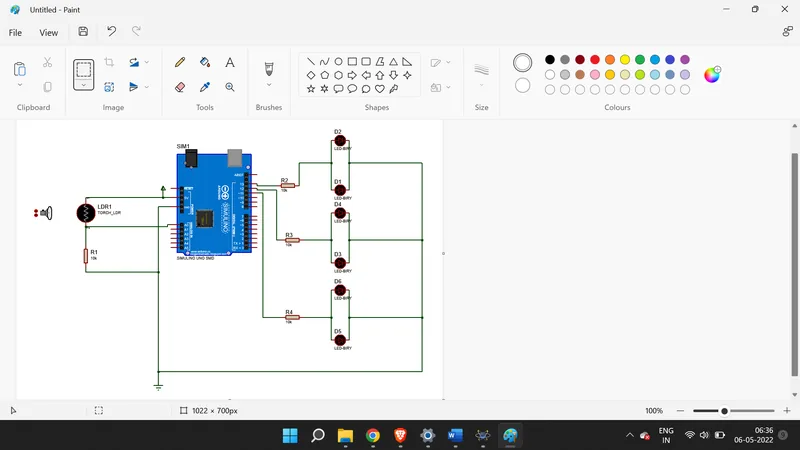Choose the Rectangle shape
The image size is (800, 450).
(352, 62)
